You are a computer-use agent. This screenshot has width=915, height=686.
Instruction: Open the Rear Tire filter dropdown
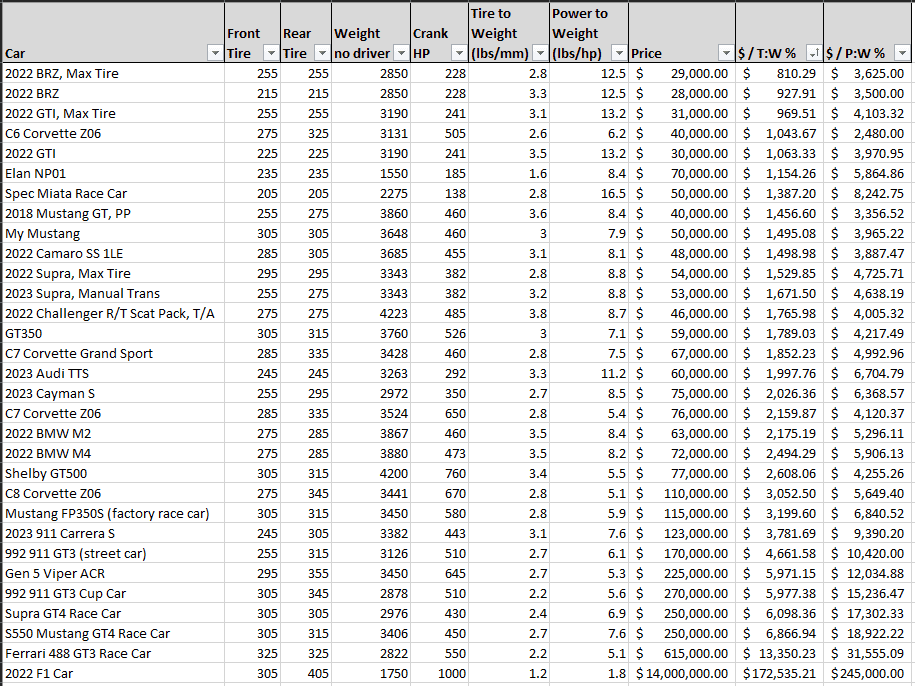(322, 53)
